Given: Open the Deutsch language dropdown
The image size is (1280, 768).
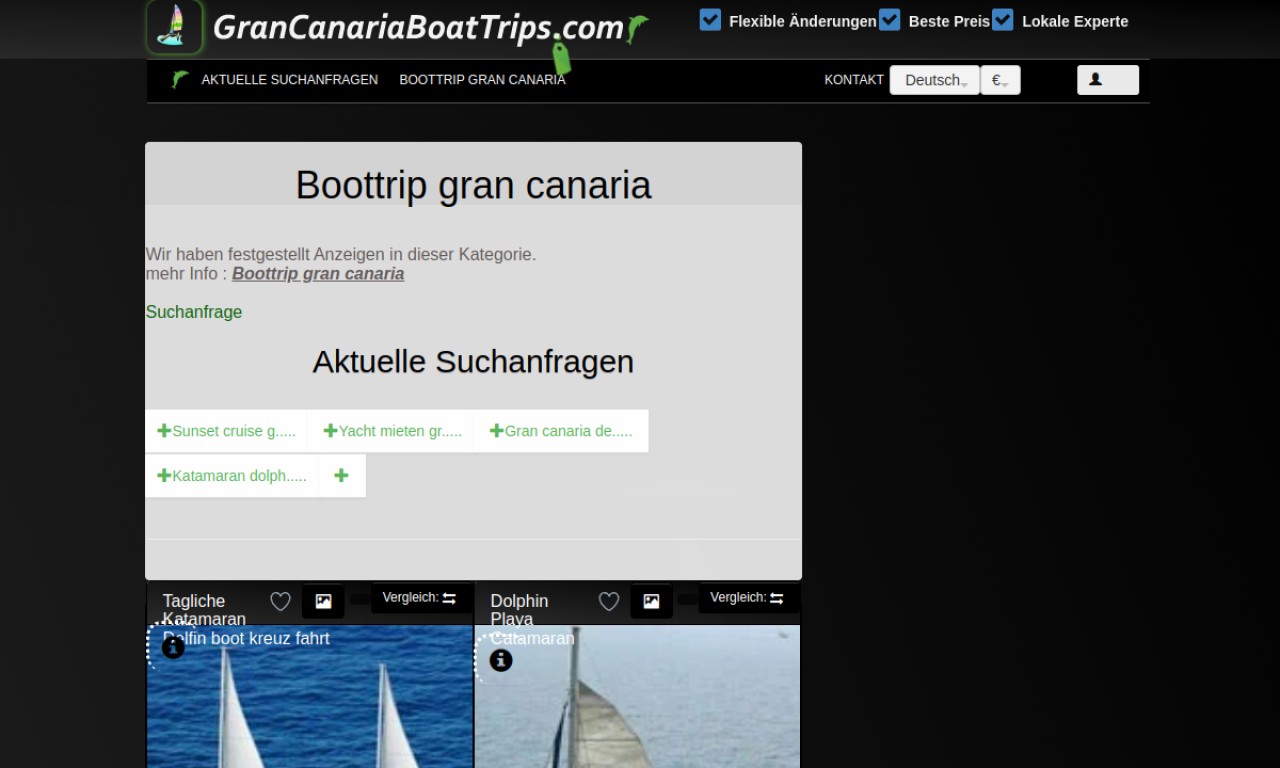Looking at the screenshot, I should coord(934,80).
